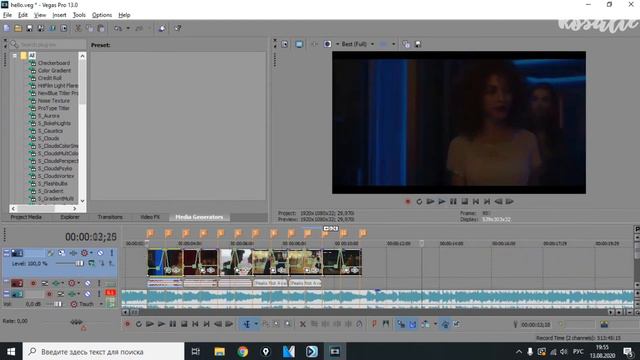Open What's This help icon
The height and width of the screenshot is (360, 640).
coord(178,28)
